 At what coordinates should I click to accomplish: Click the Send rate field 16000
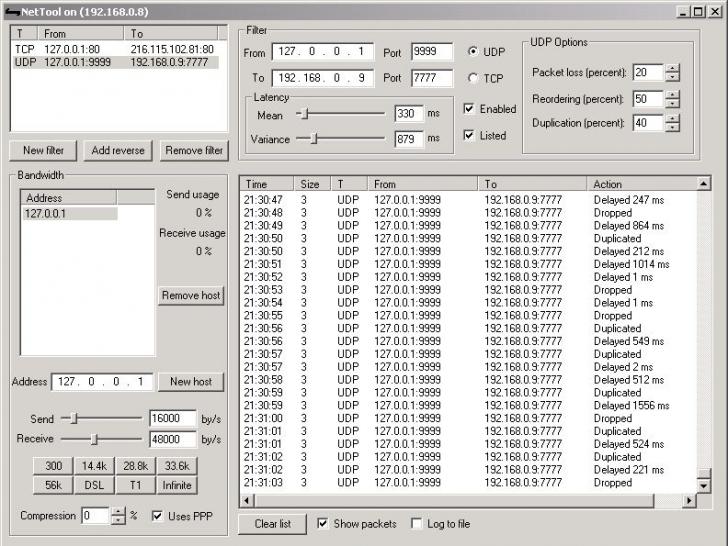pos(173,419)
